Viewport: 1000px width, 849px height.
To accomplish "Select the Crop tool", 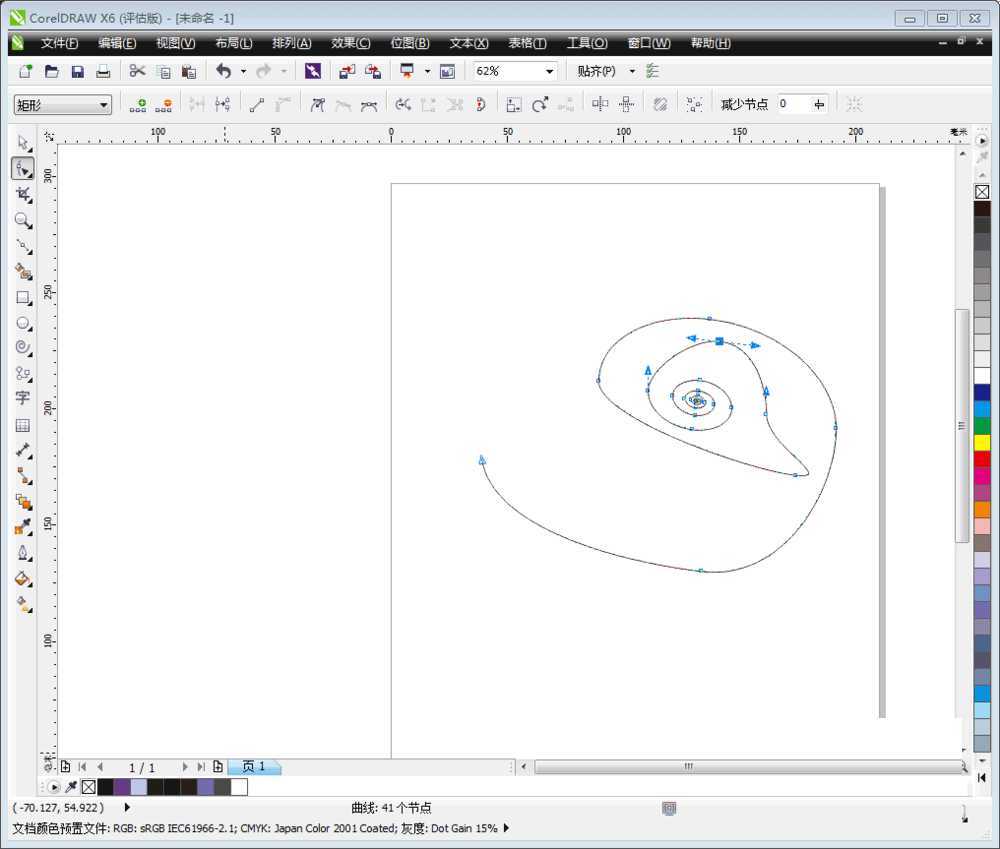I will (x=24, y=195).
